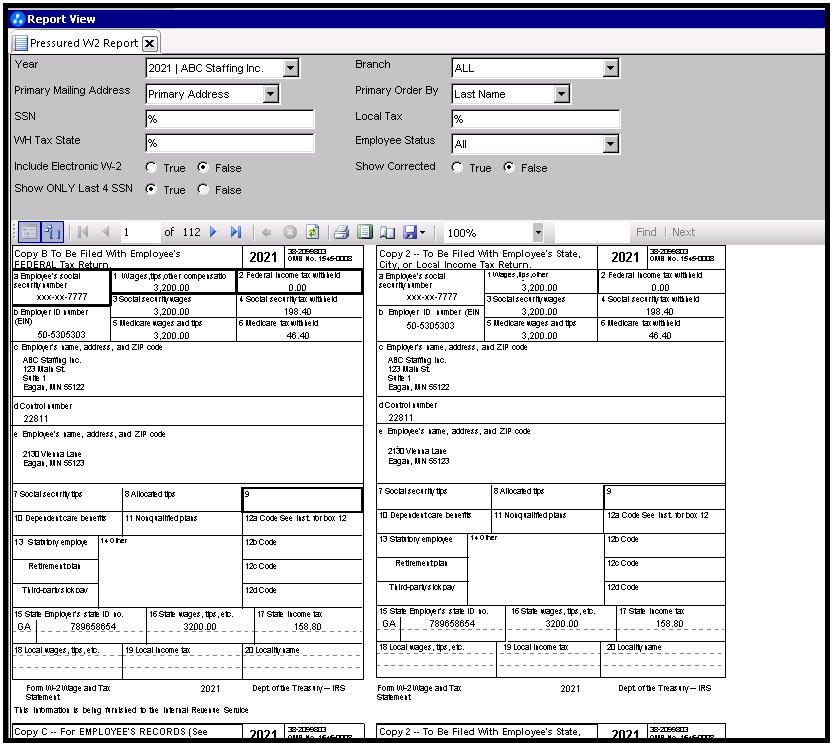
Task: Click the Refresh report icon
Action: [312, 232]
